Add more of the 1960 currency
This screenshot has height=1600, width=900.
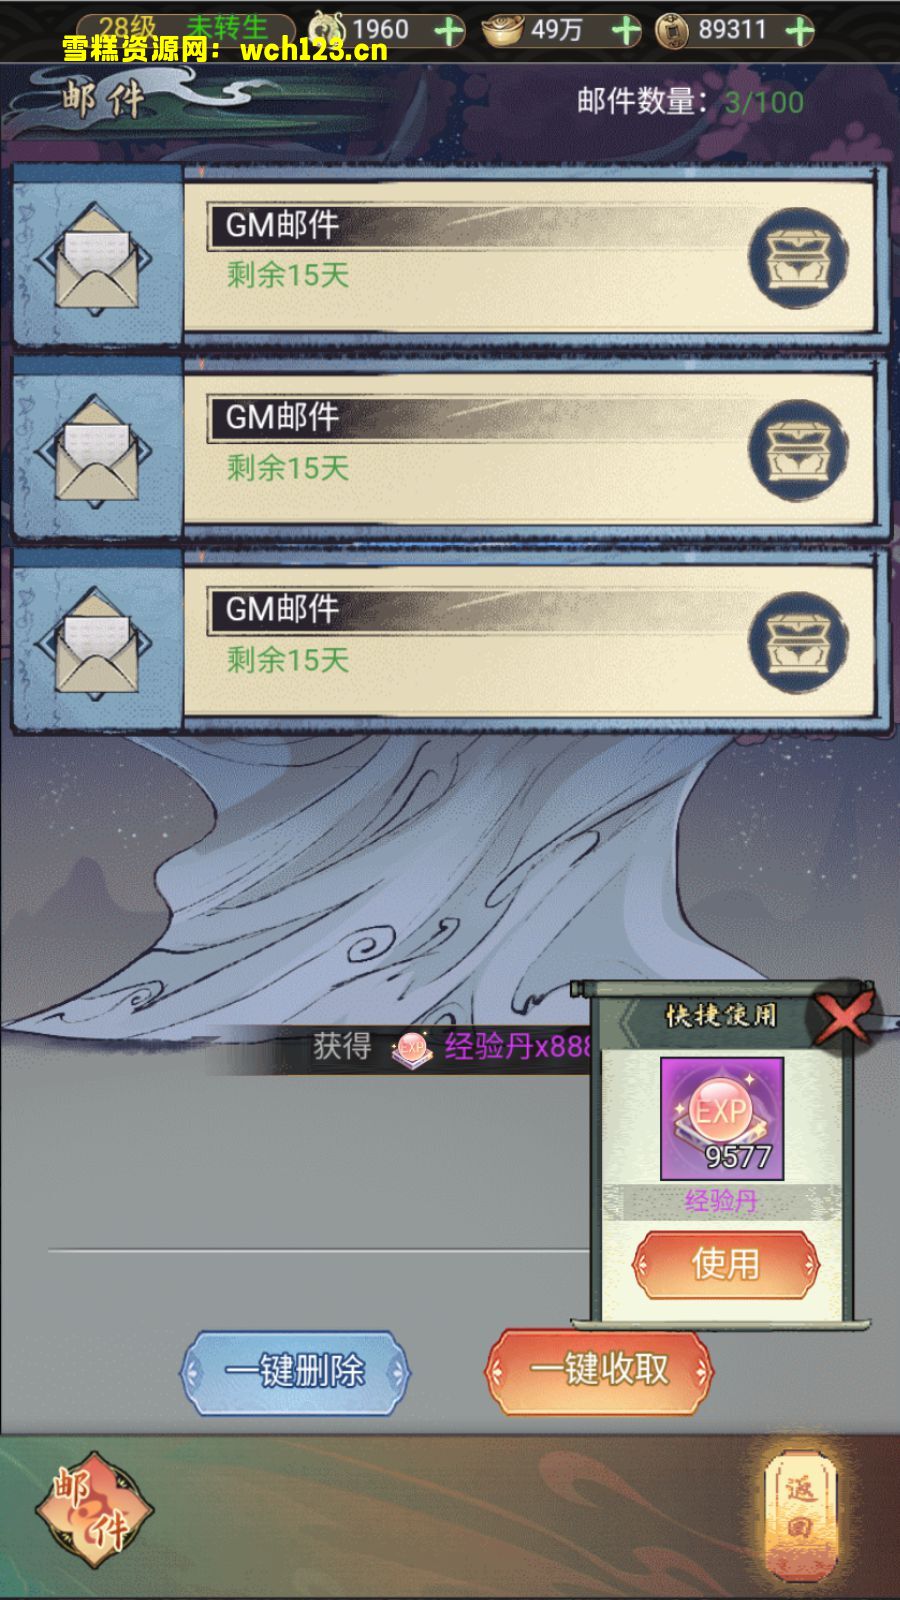coord(449,31)
